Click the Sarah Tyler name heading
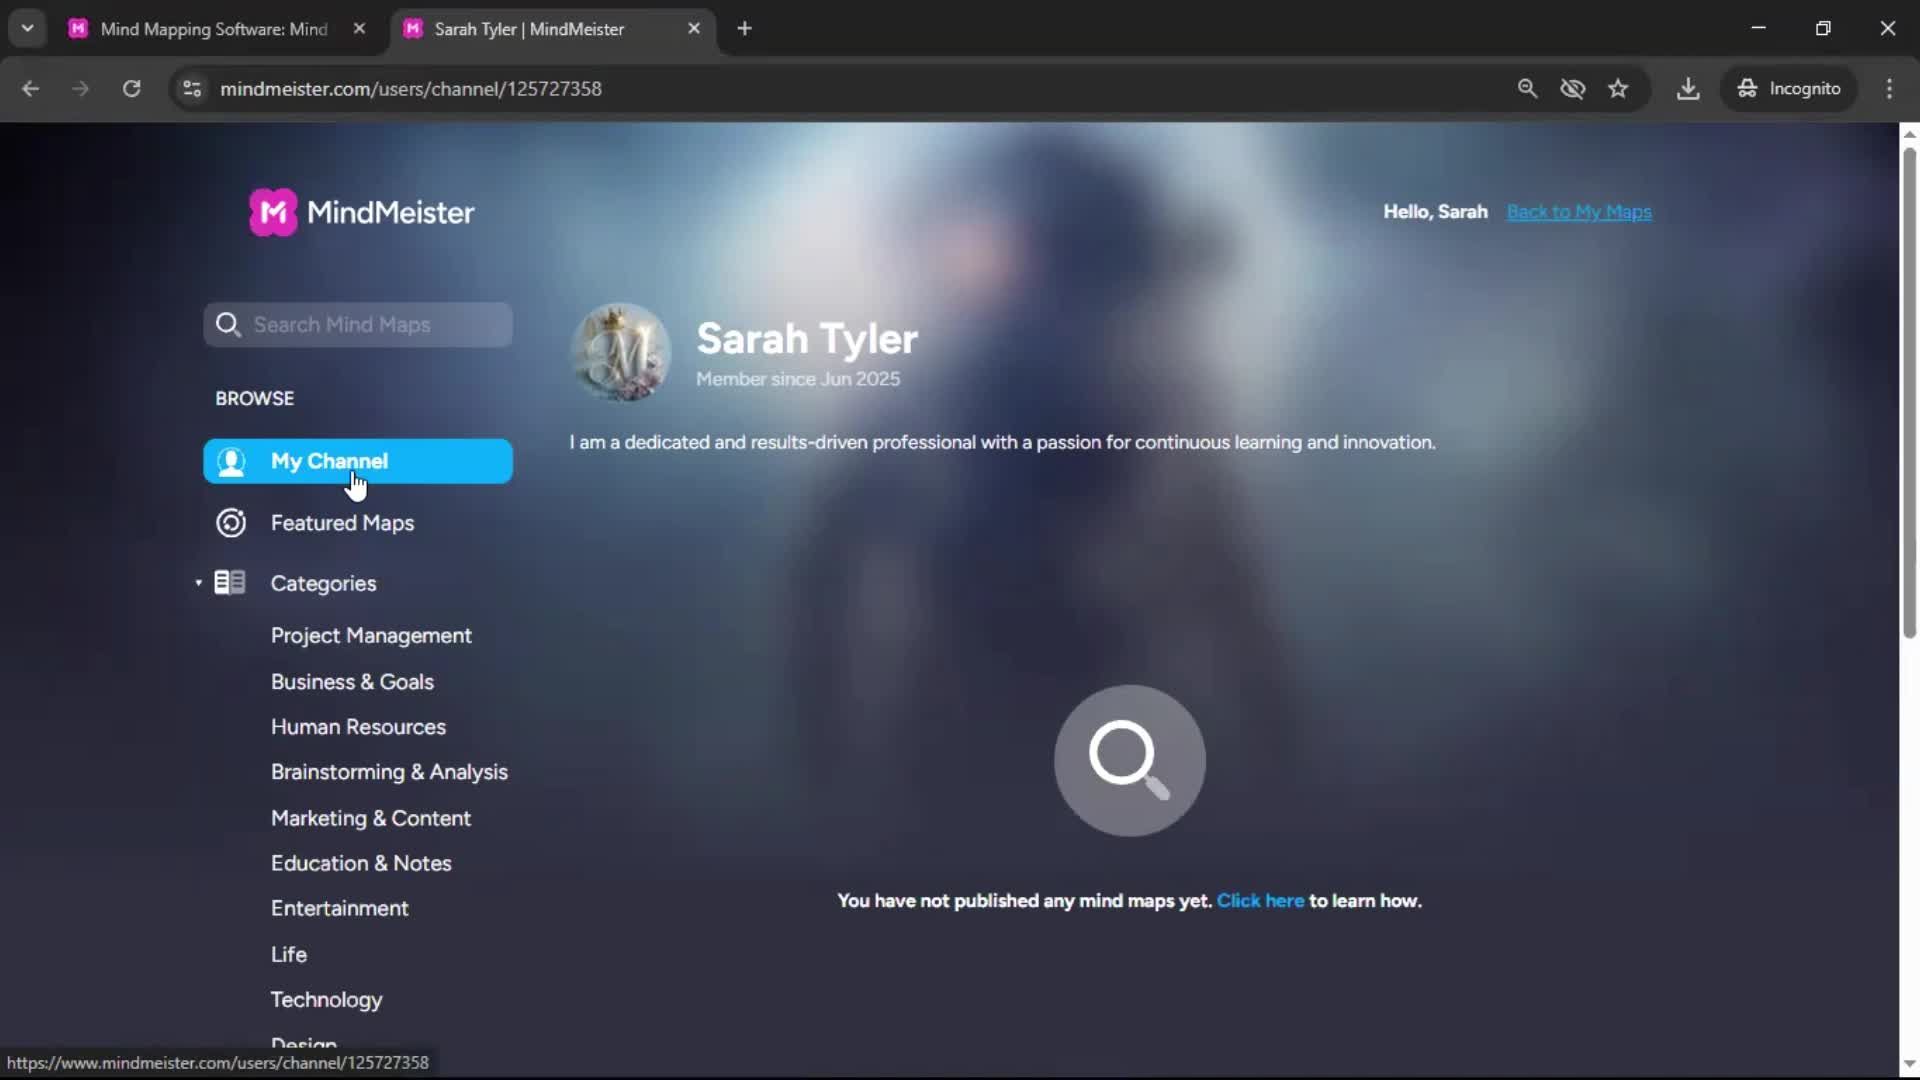This screenshot has width=1920, height=1080. click(807, 339)
